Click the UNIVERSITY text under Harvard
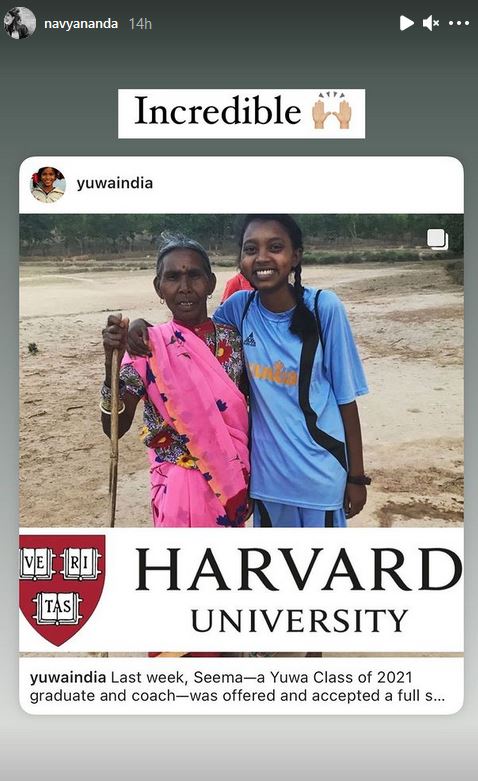The height and width of the screenshot is (781, 478). pos(299,621)
